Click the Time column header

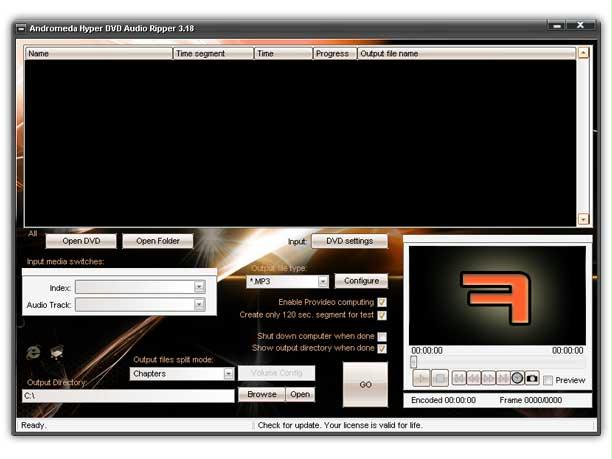283,53
